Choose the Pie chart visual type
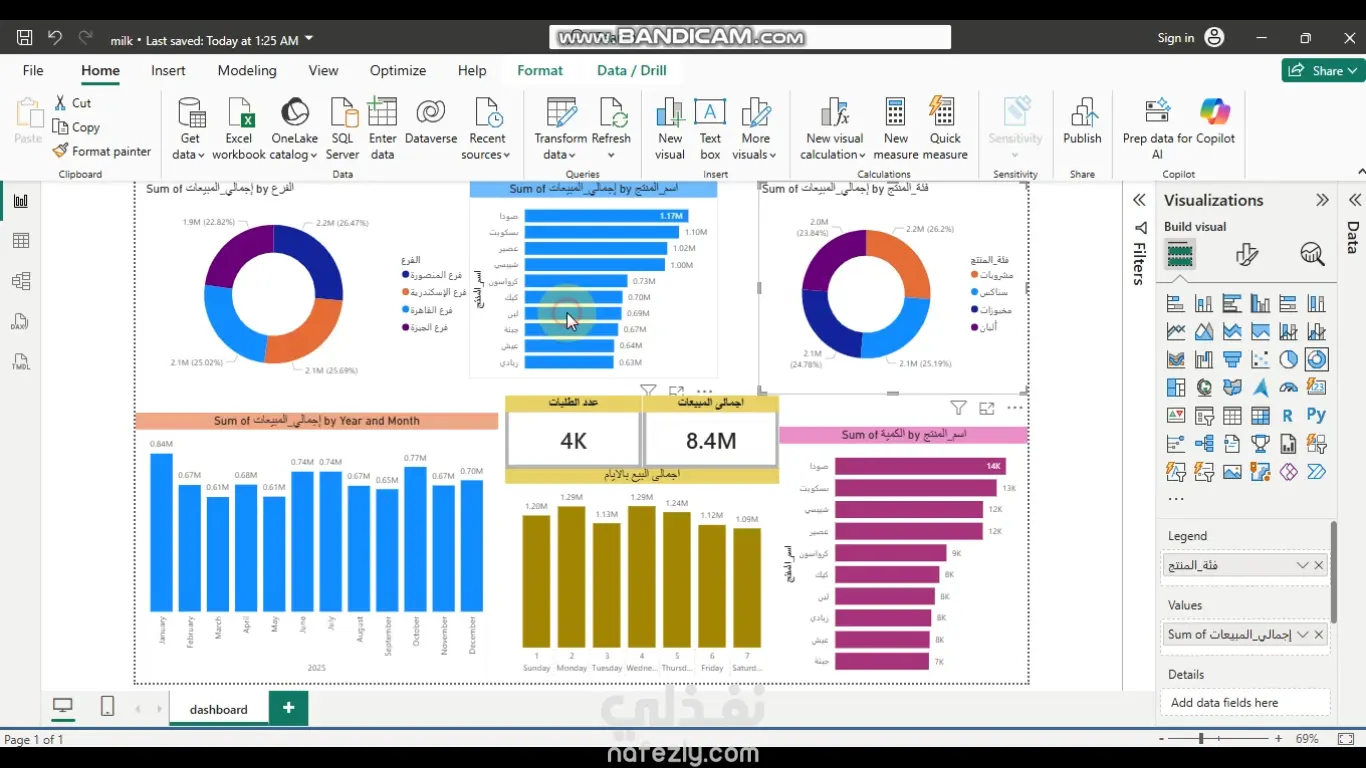This screenshot has width=1366, height=768. click(x=1288, y=360)
